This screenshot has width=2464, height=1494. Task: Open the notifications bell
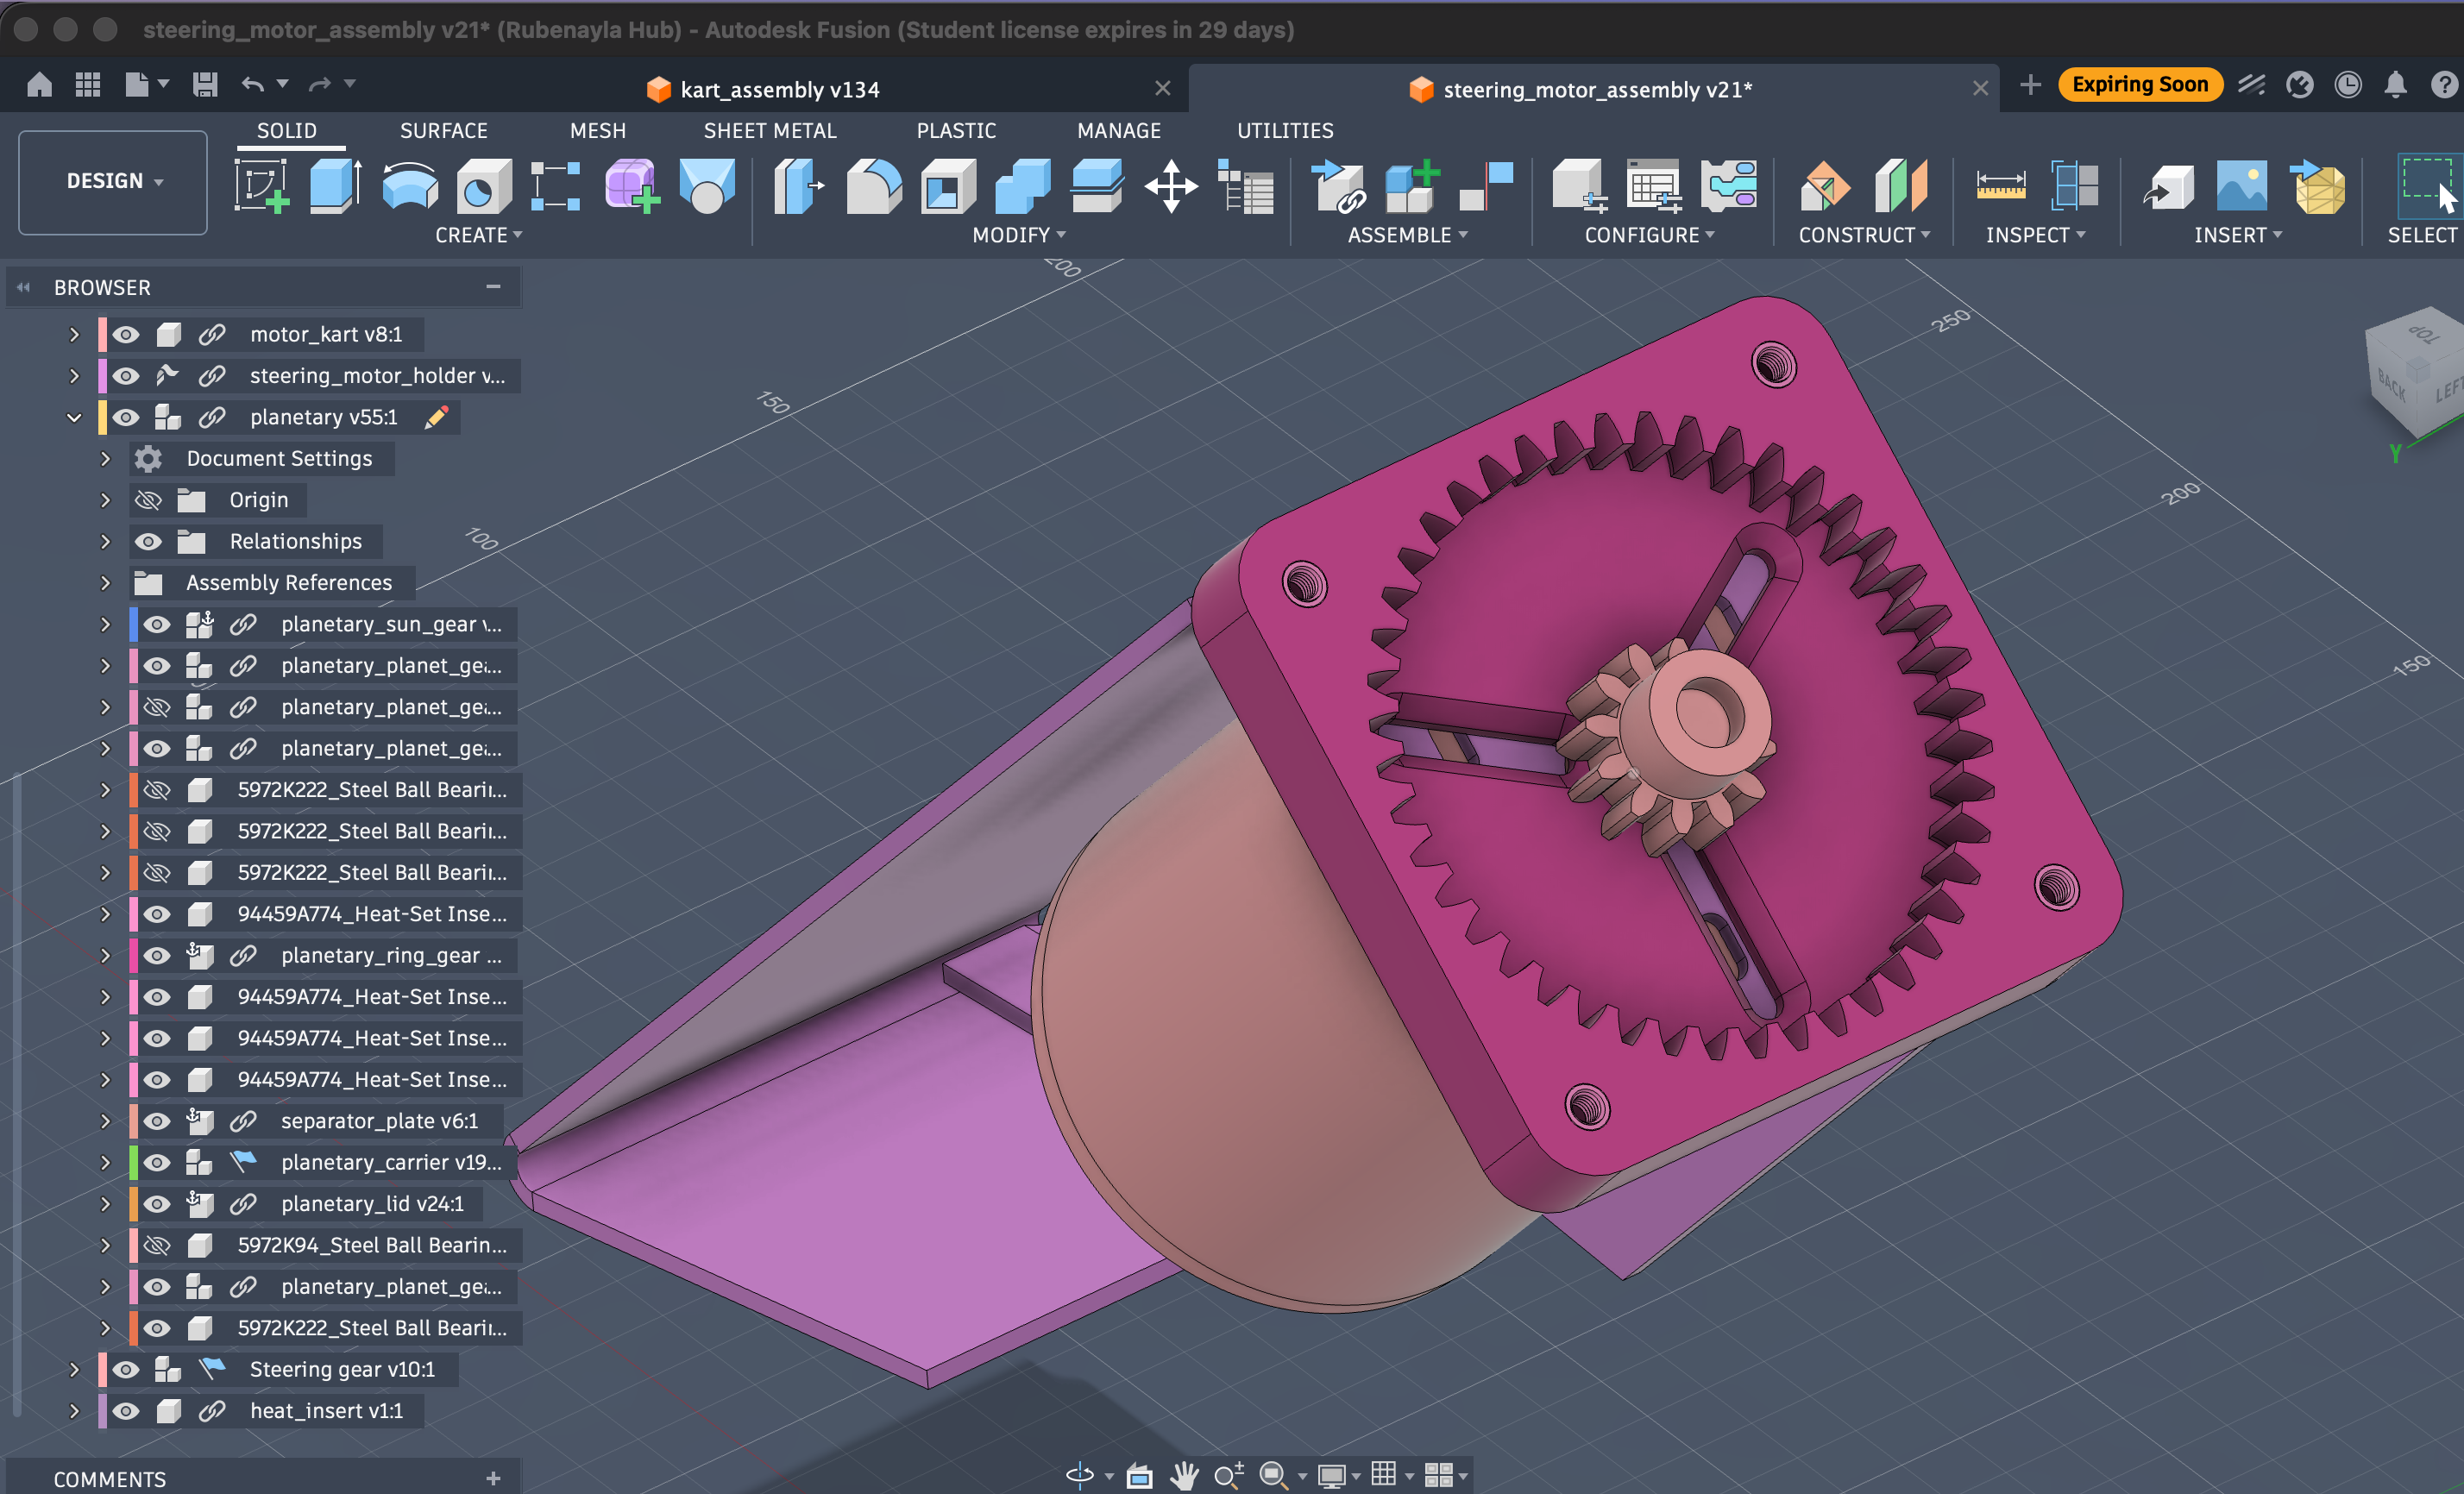pos(2395,85)
